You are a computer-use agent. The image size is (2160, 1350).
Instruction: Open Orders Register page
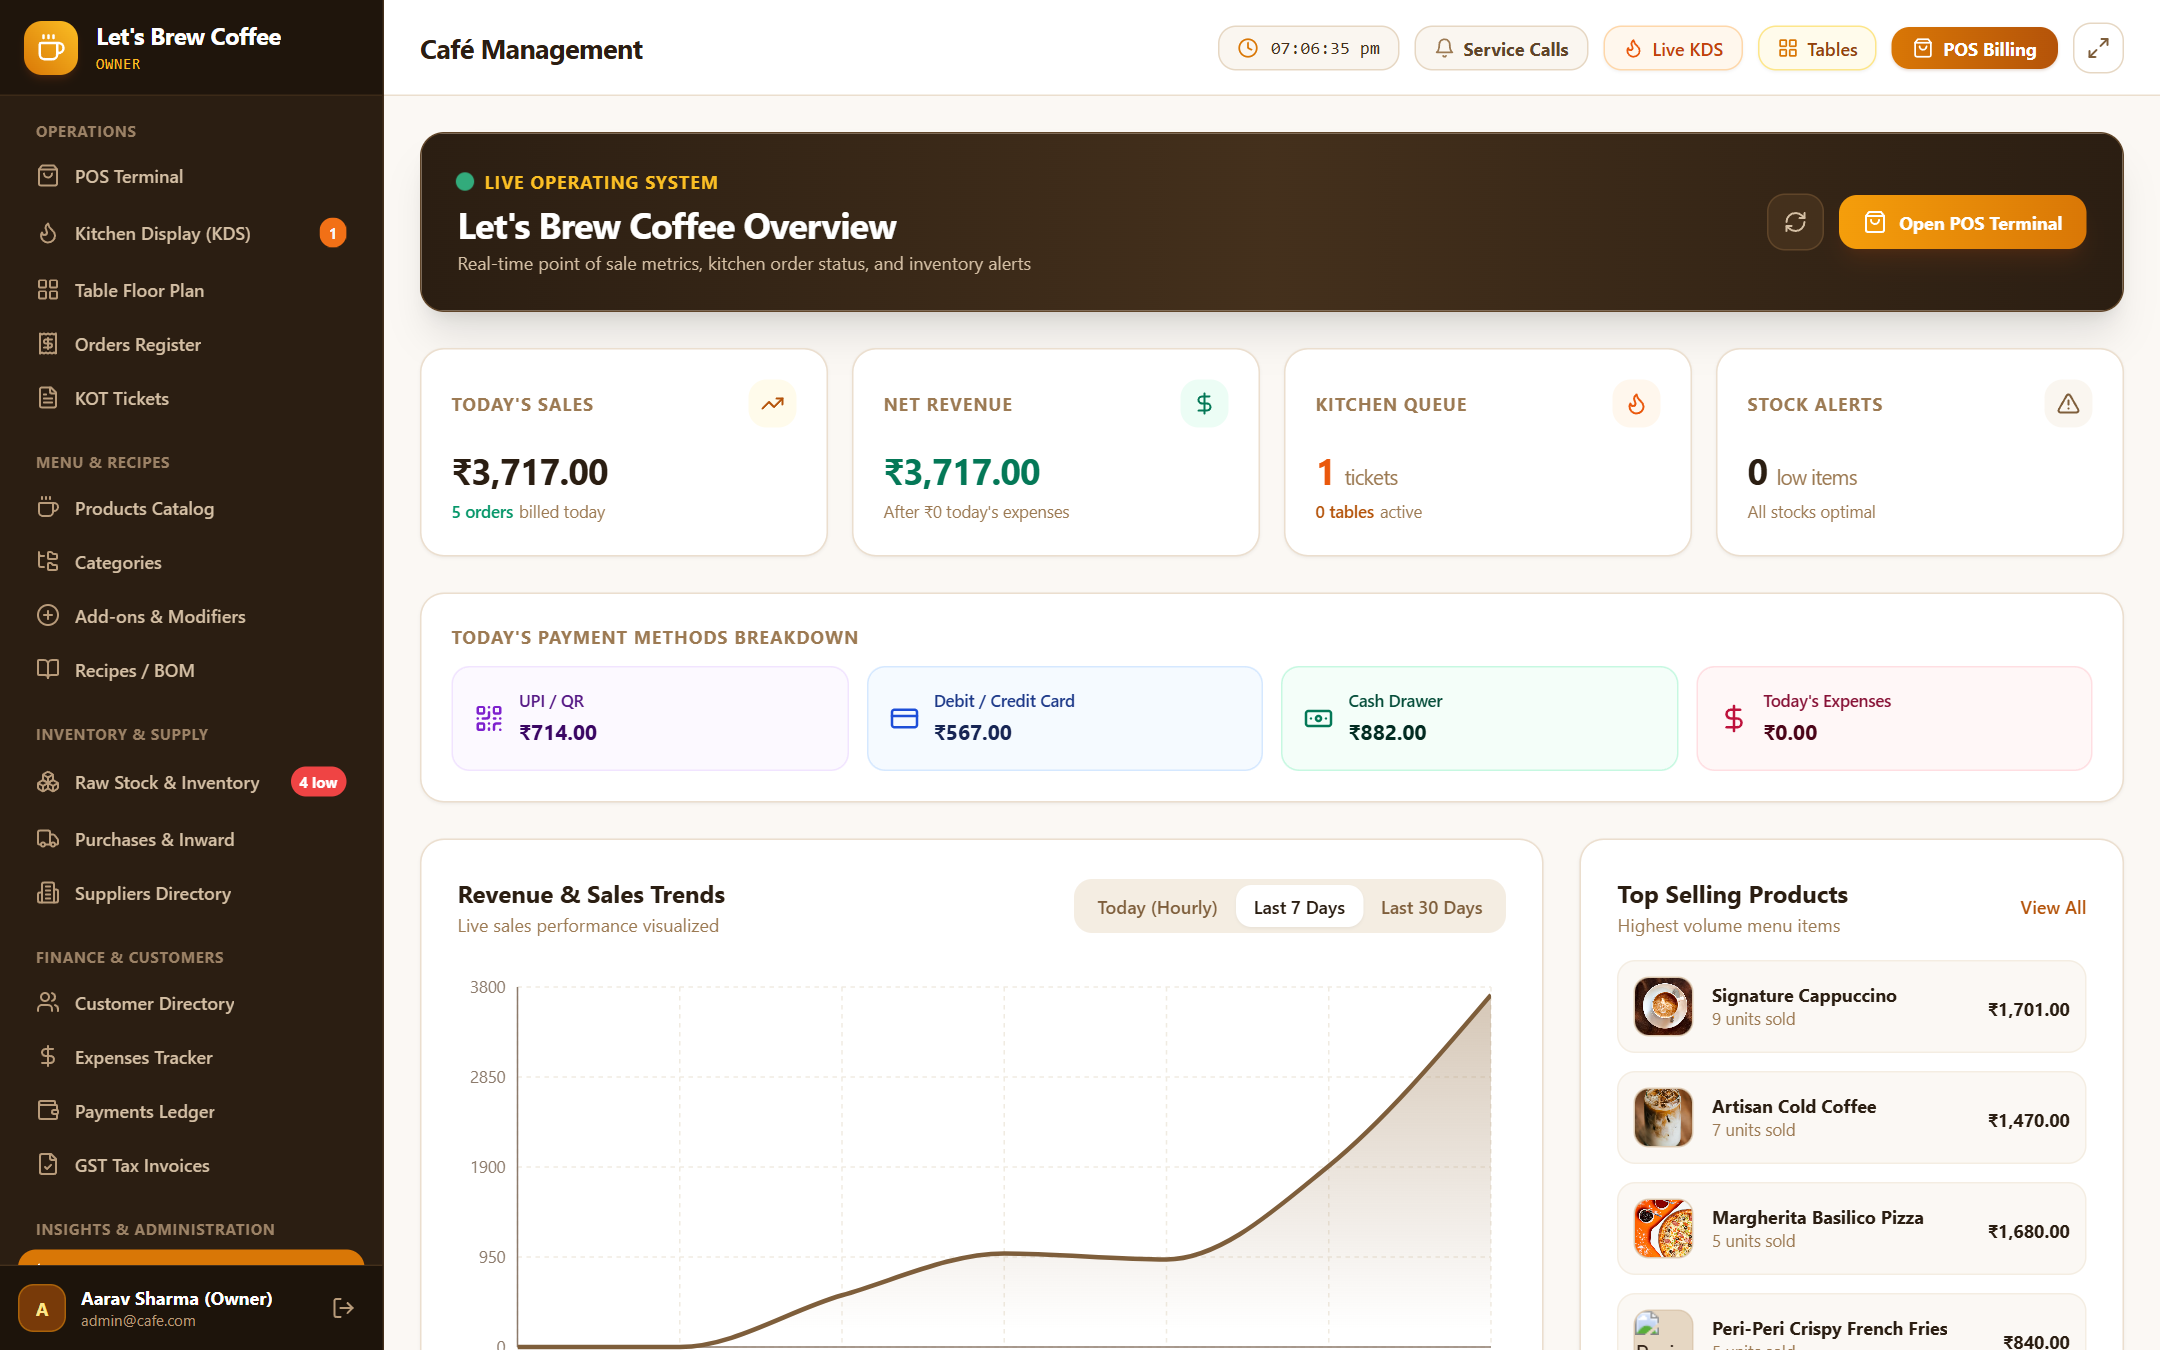(x=192, y=344)
